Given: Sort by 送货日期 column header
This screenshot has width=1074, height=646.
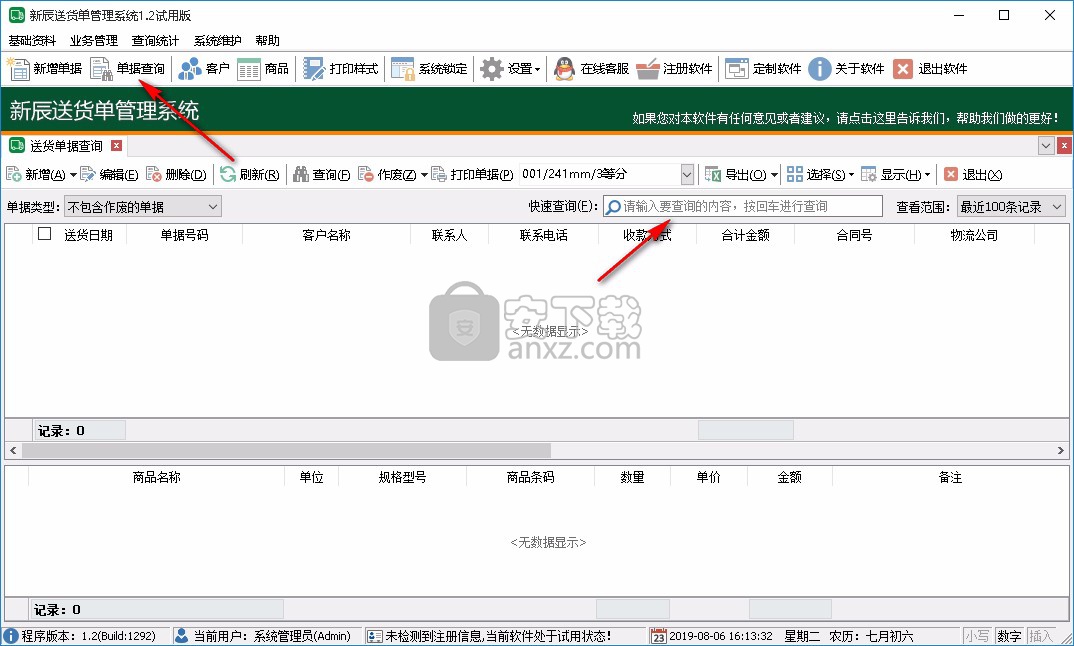Looking at the screenshot, I should pos(88,235).
